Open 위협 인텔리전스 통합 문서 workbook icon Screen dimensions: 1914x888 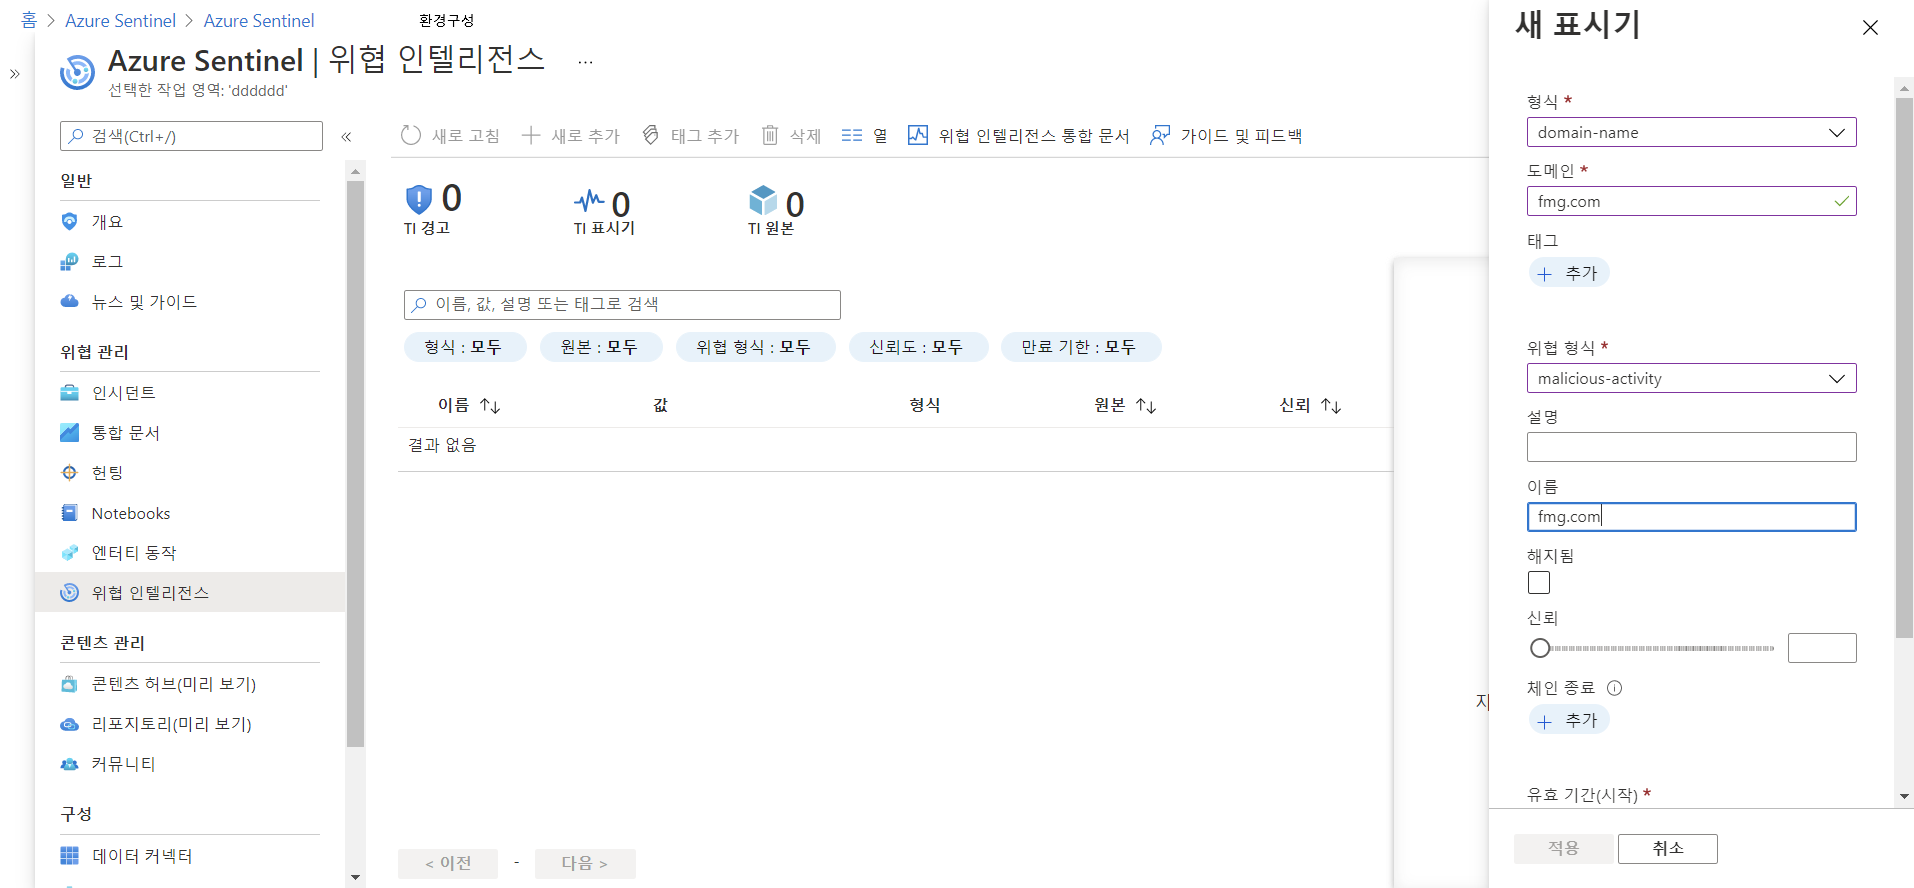click(x=918, y=135)
